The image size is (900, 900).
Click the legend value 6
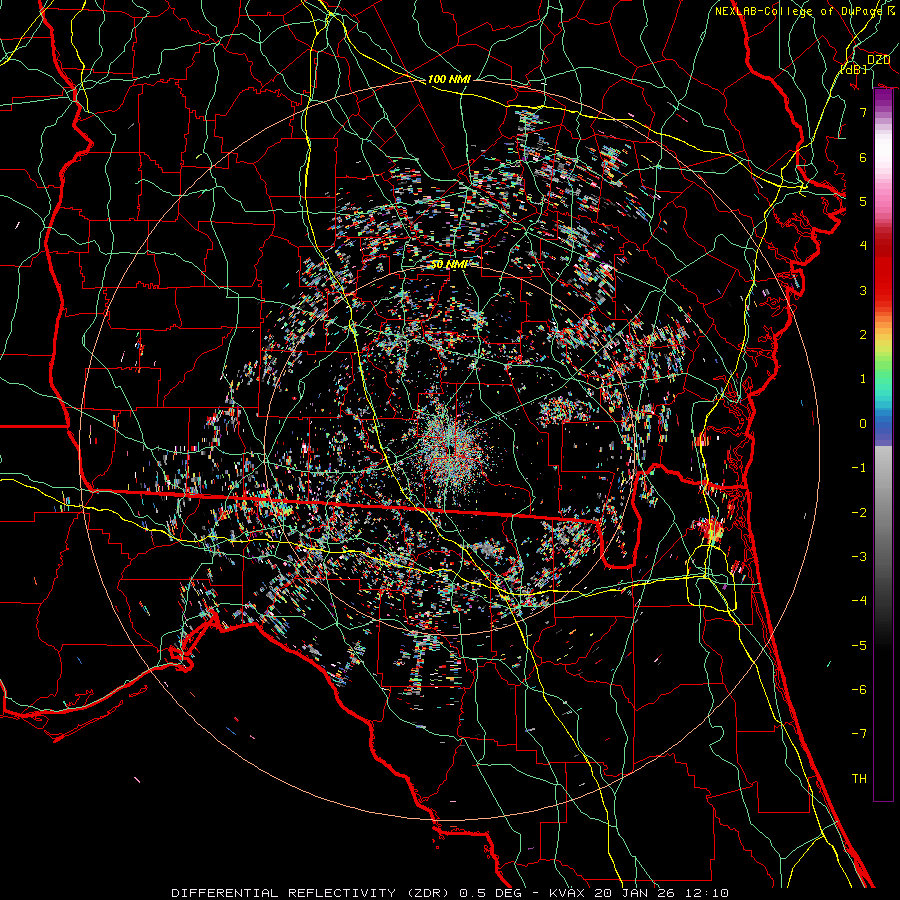pyautogui.click(x=863, y=157)
